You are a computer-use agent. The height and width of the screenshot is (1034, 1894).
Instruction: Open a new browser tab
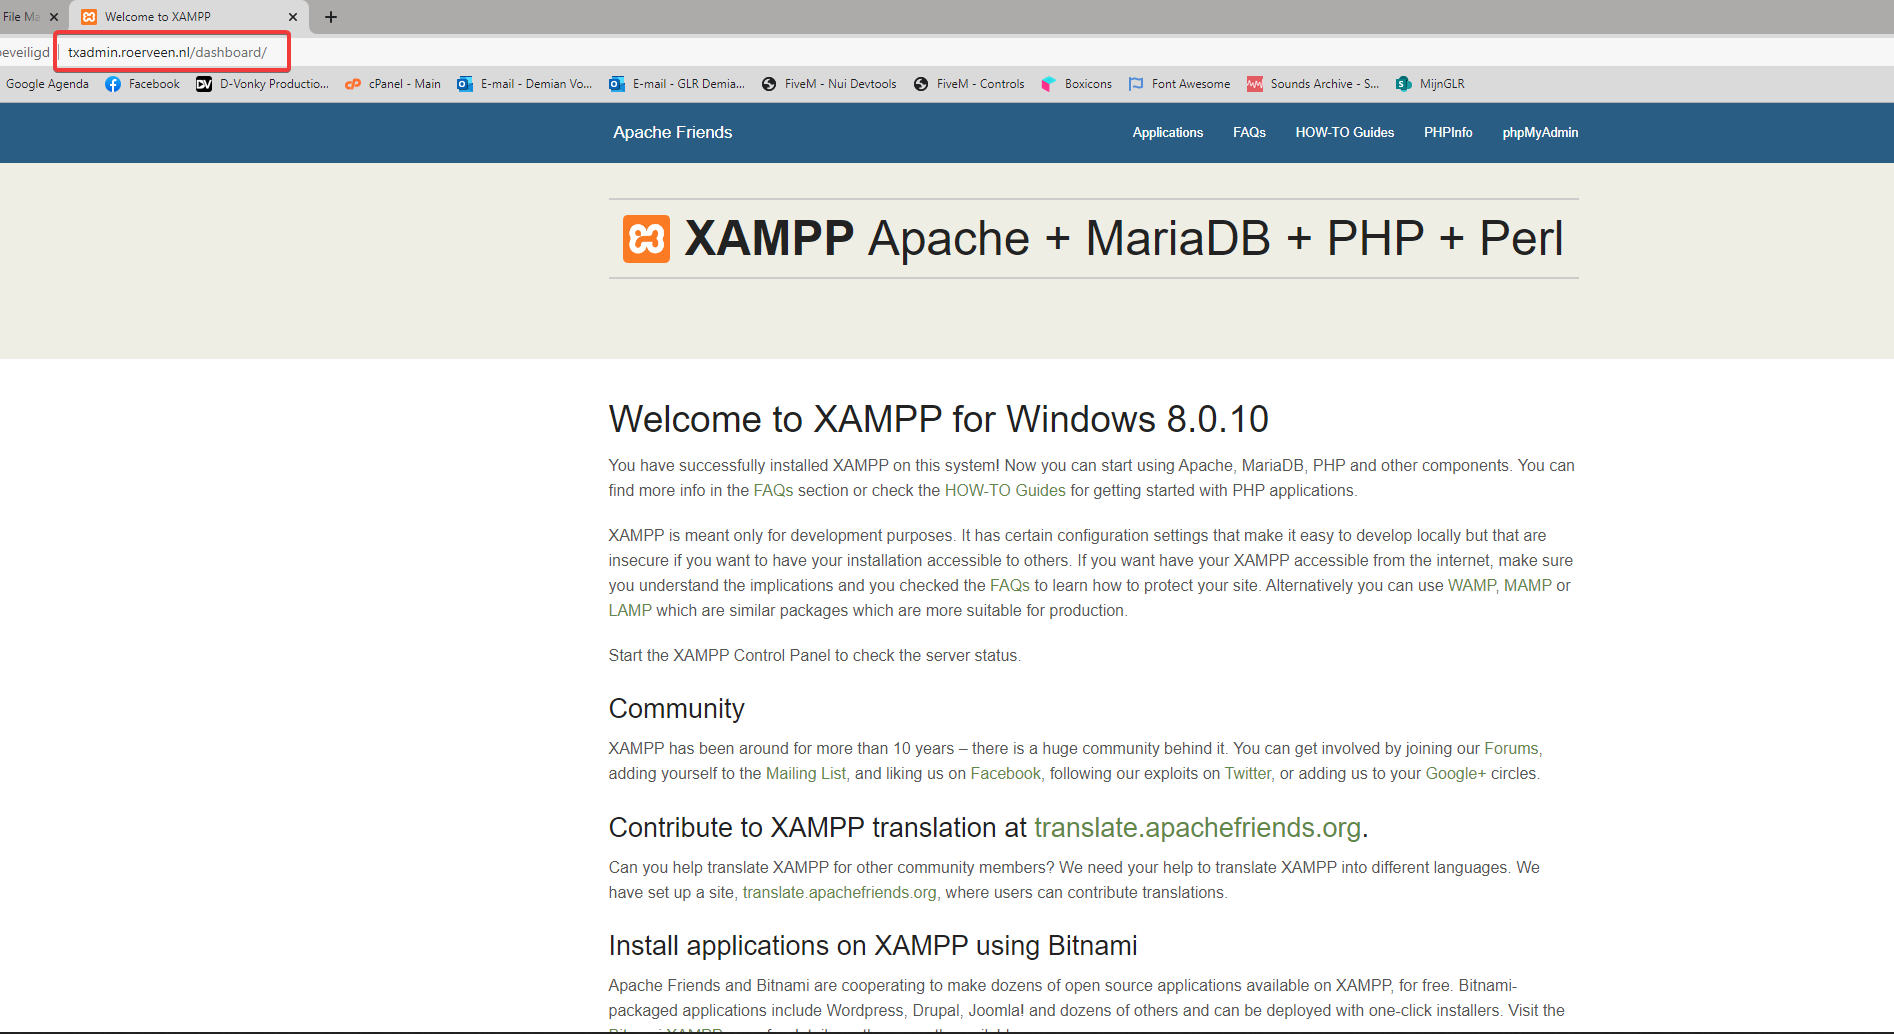[x=331, y=17]
